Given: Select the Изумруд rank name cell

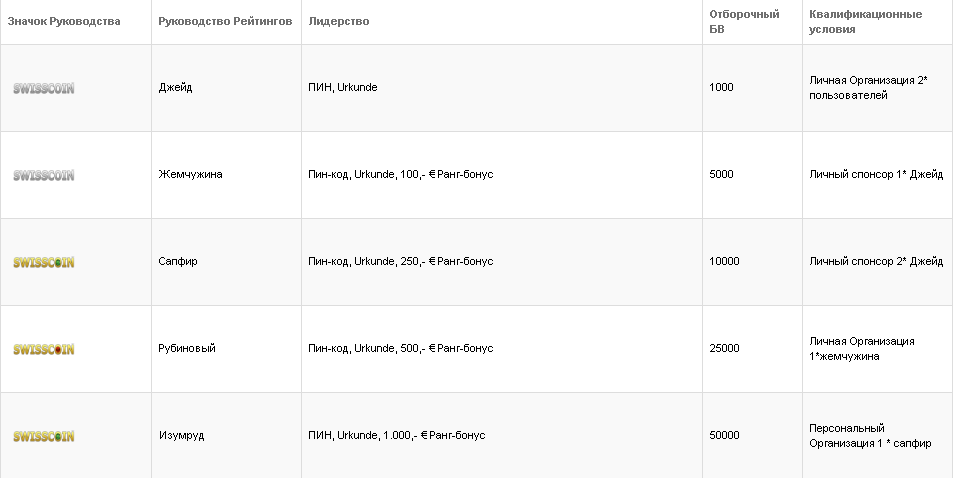Looking at the screenshot, I should click(x=182, y=436).
